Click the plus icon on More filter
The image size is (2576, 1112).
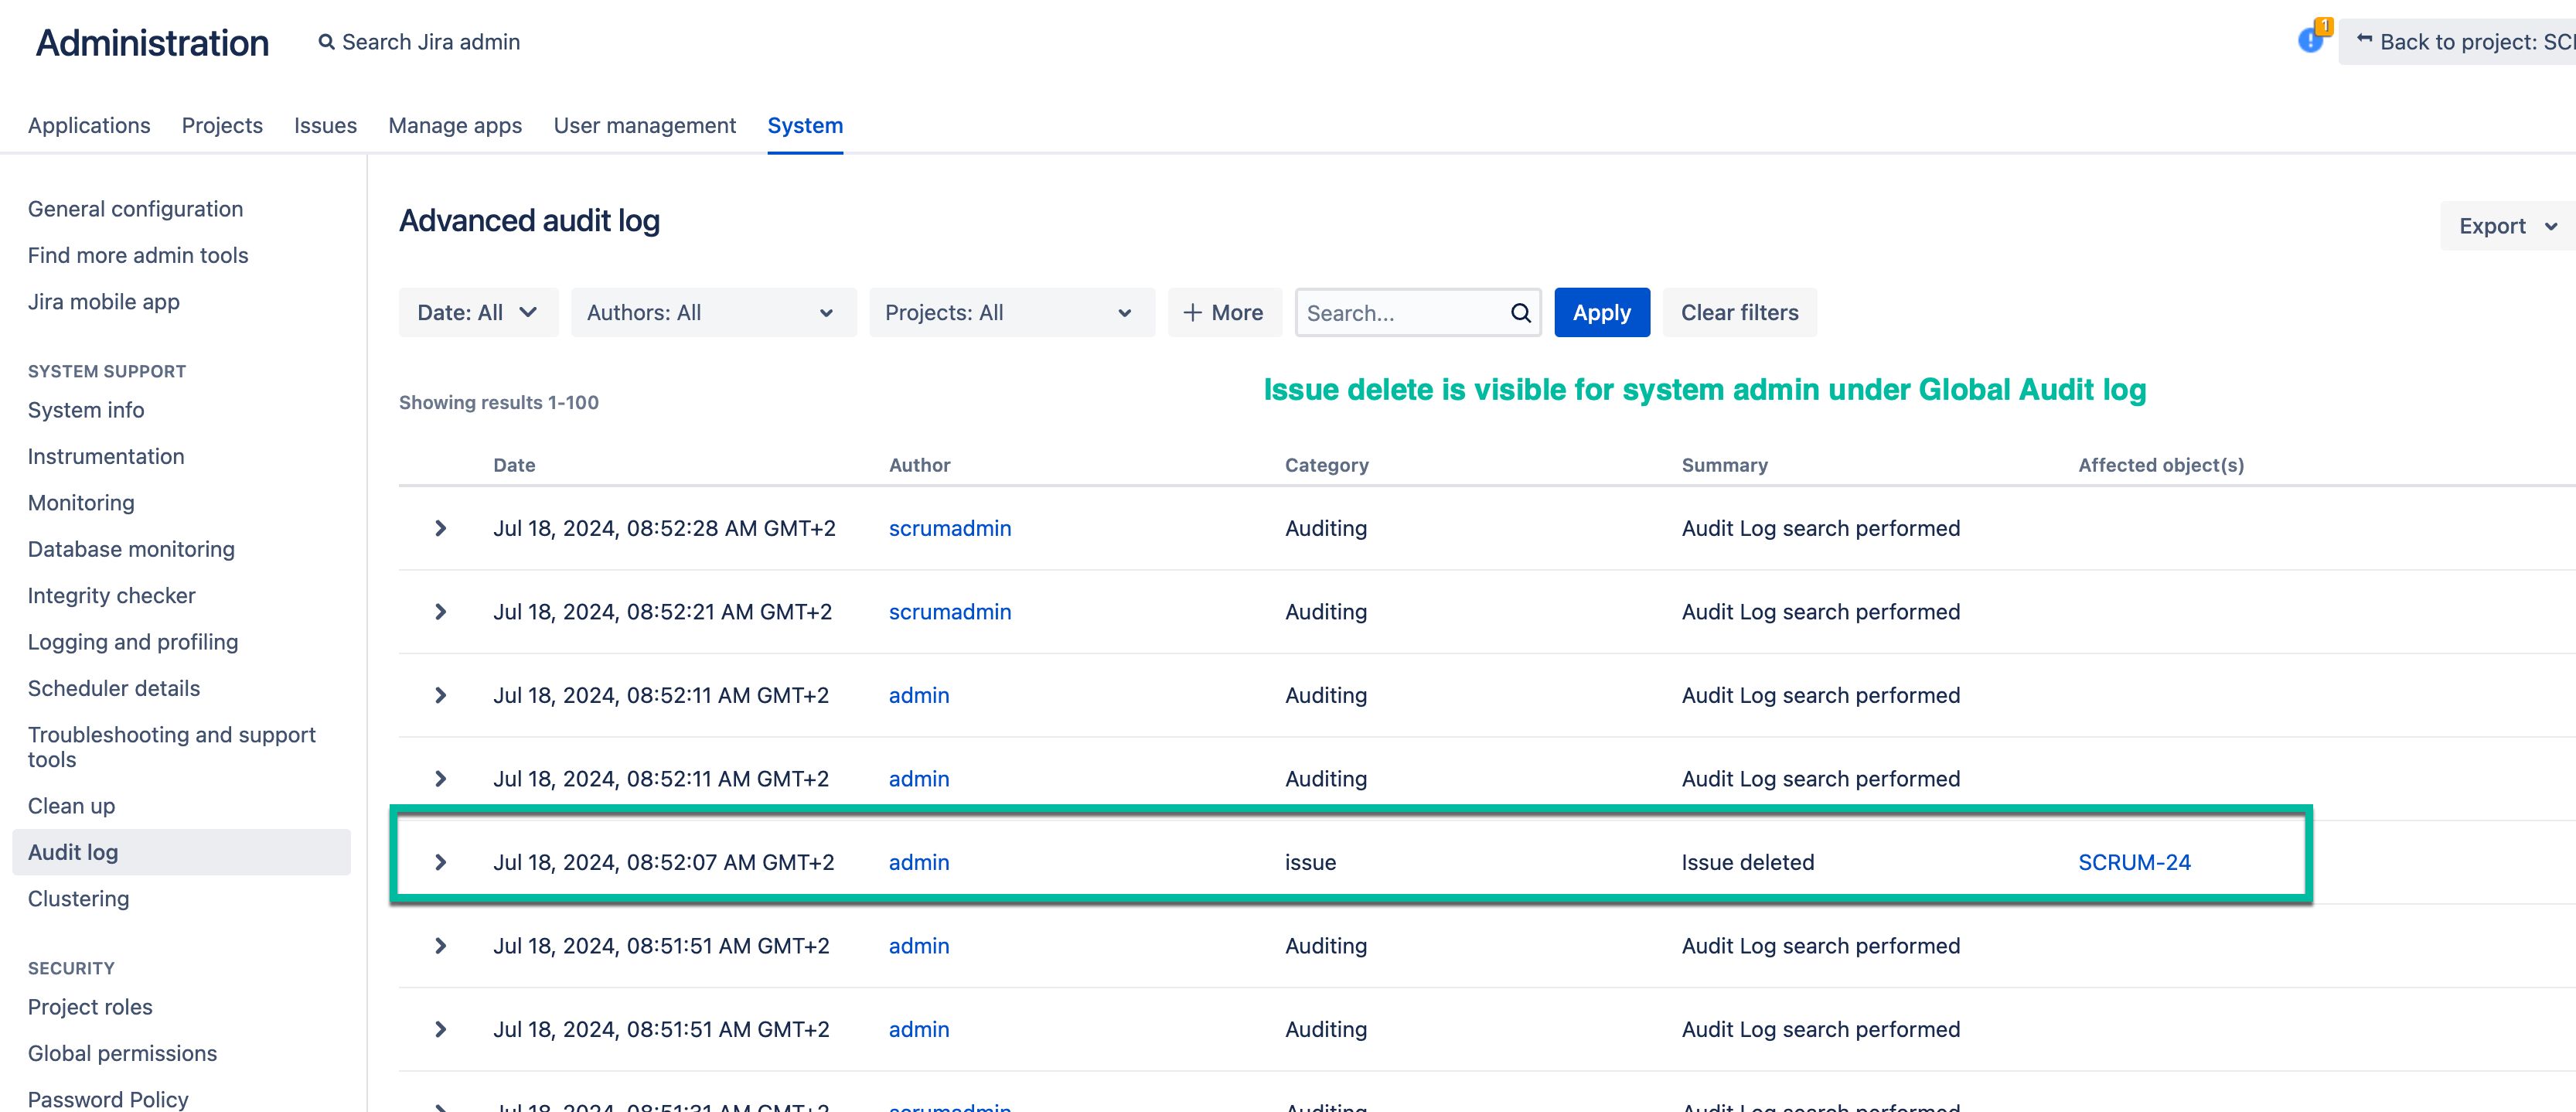pos(1192,313)
